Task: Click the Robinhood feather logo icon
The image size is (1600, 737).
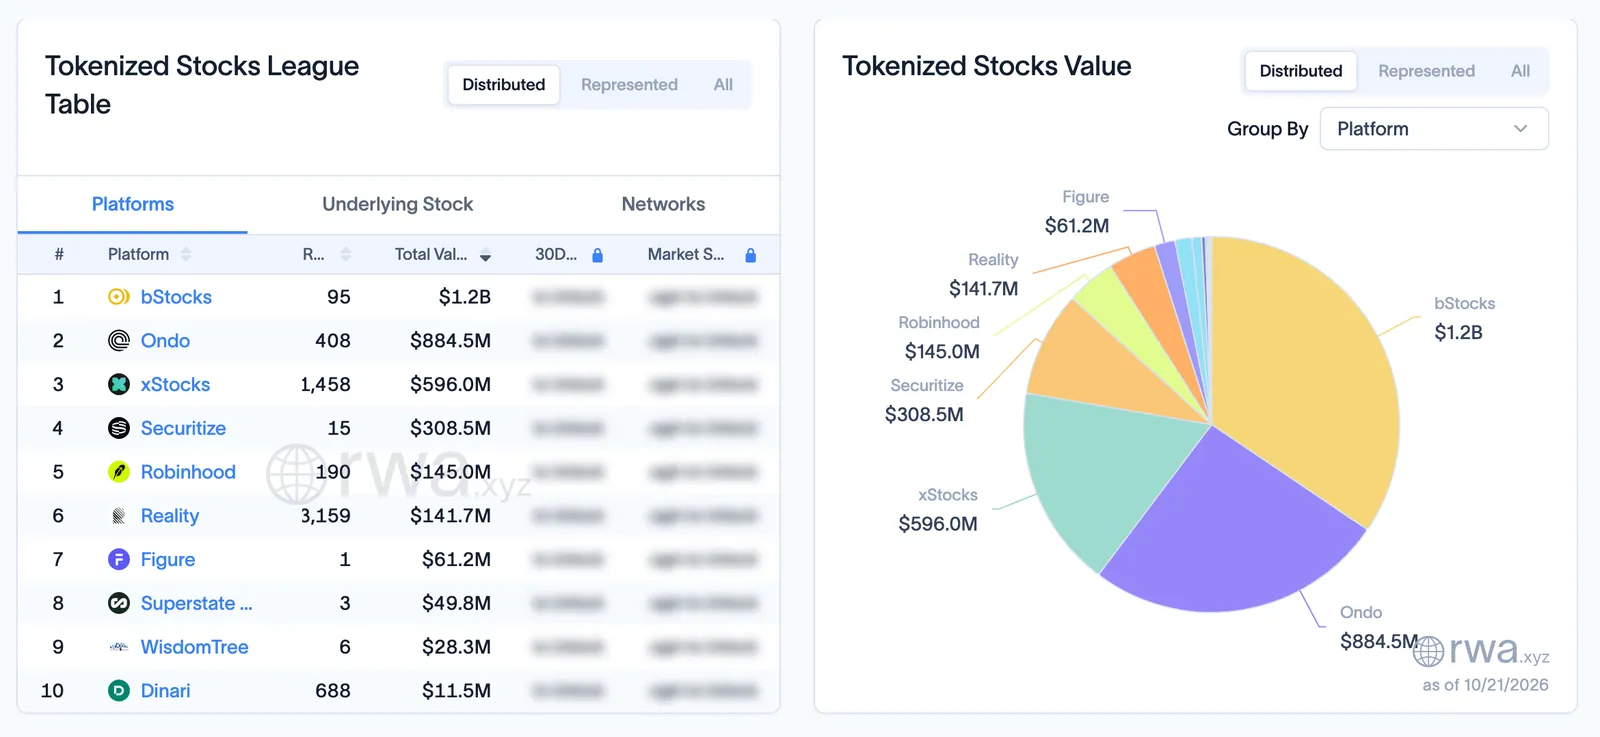Action: click(118, 472)
